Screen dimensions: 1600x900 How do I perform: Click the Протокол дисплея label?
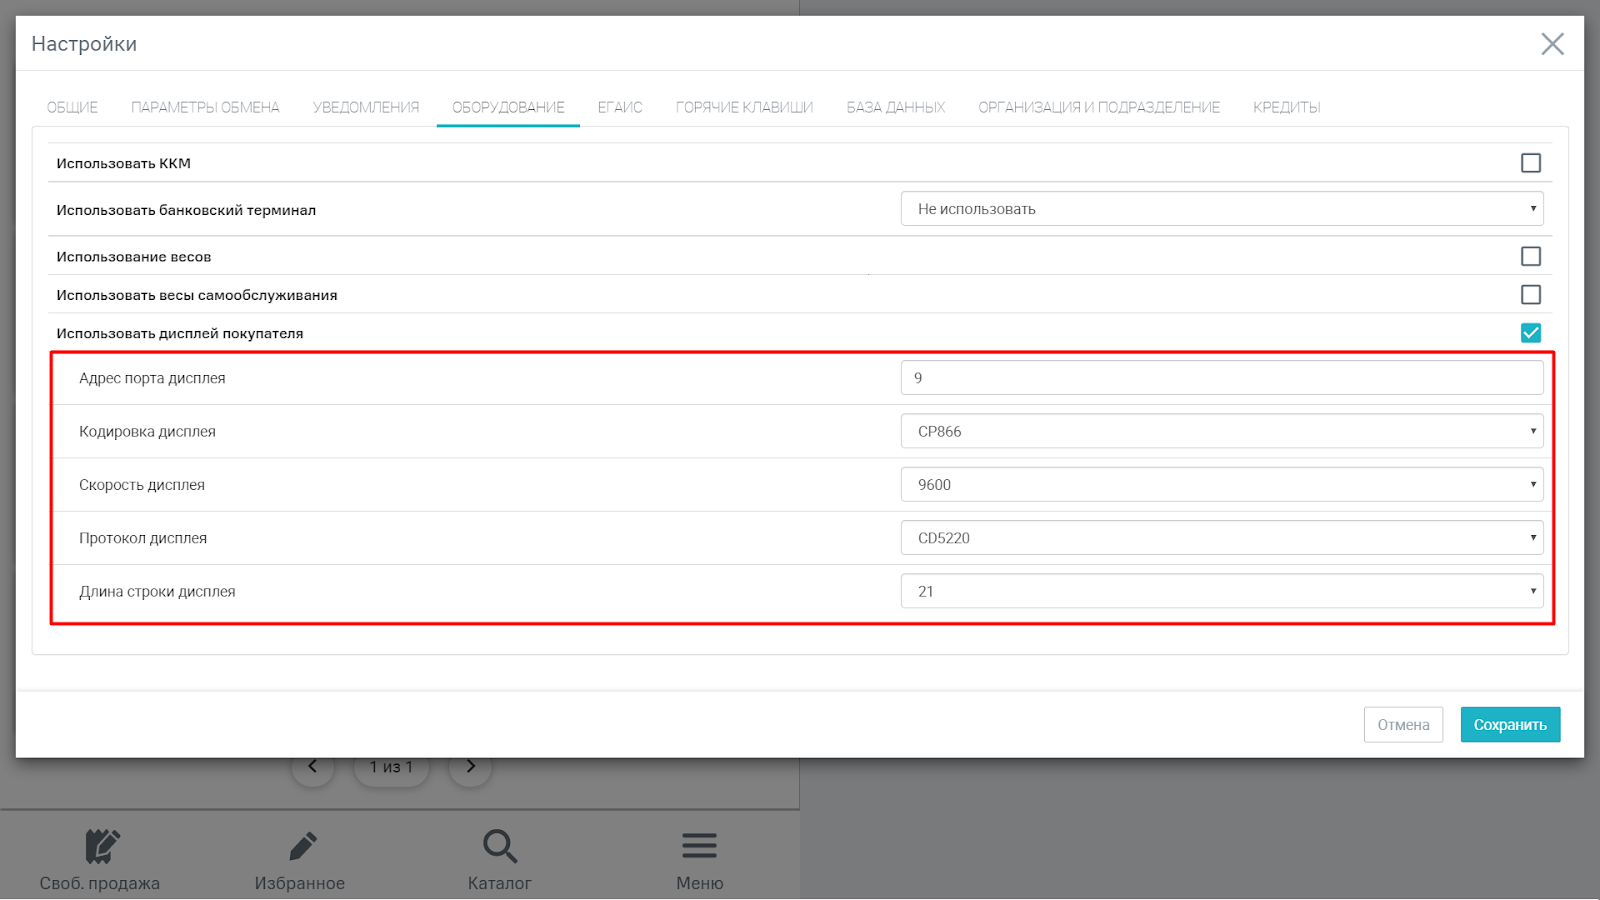pyautogui.click(x=143, y=538)
